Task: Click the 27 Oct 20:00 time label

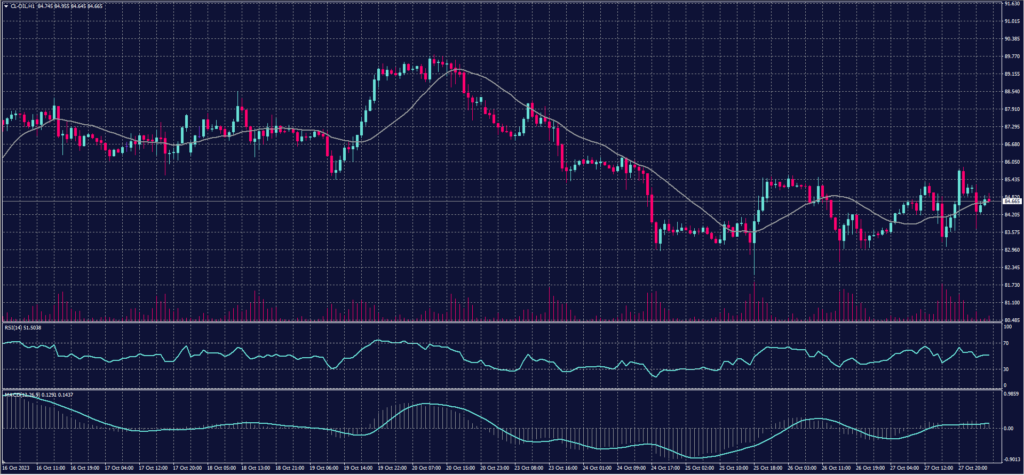Action: point(973,467)
